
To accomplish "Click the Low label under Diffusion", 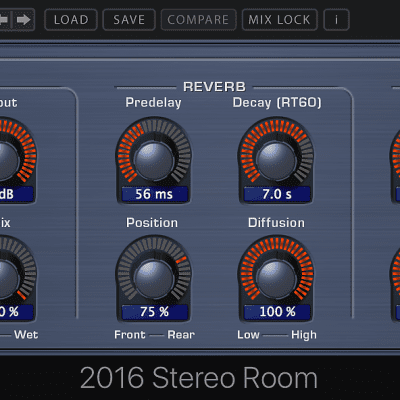I will pyautogui.click(x=248, y=335).
